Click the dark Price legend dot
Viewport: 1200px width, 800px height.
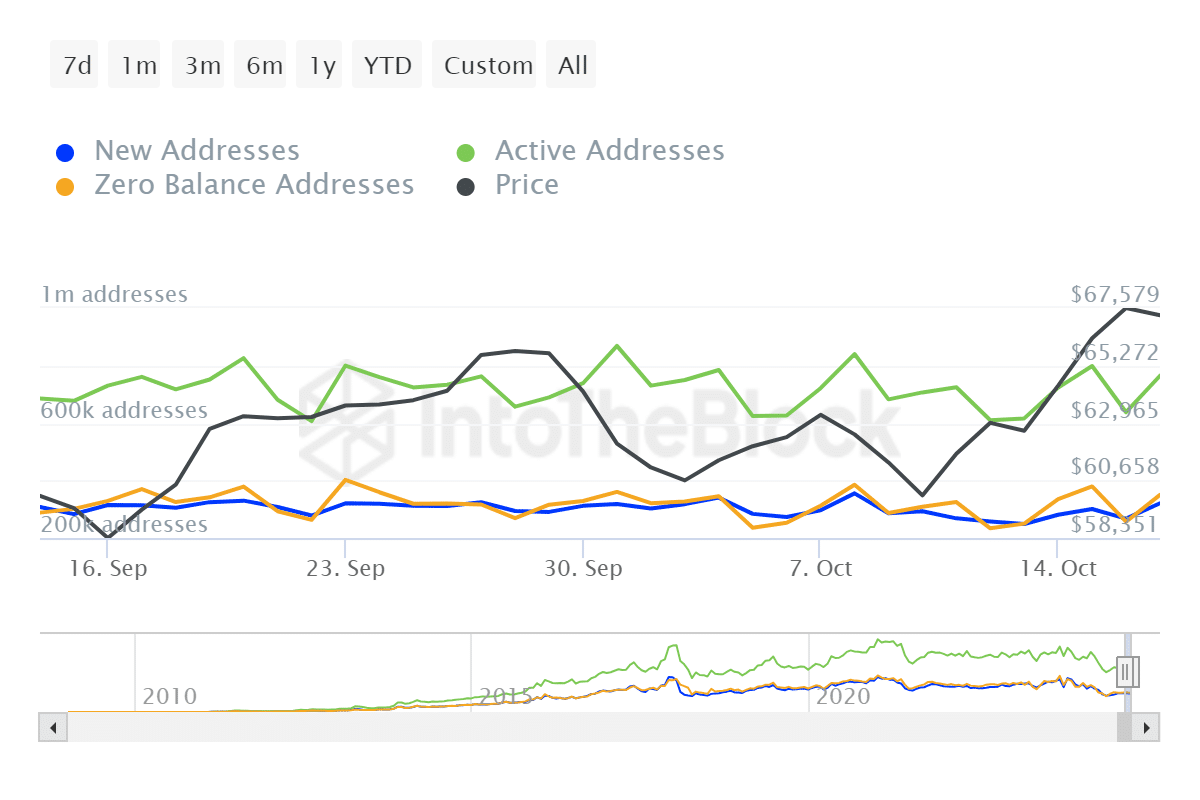[x=466, y=187]
